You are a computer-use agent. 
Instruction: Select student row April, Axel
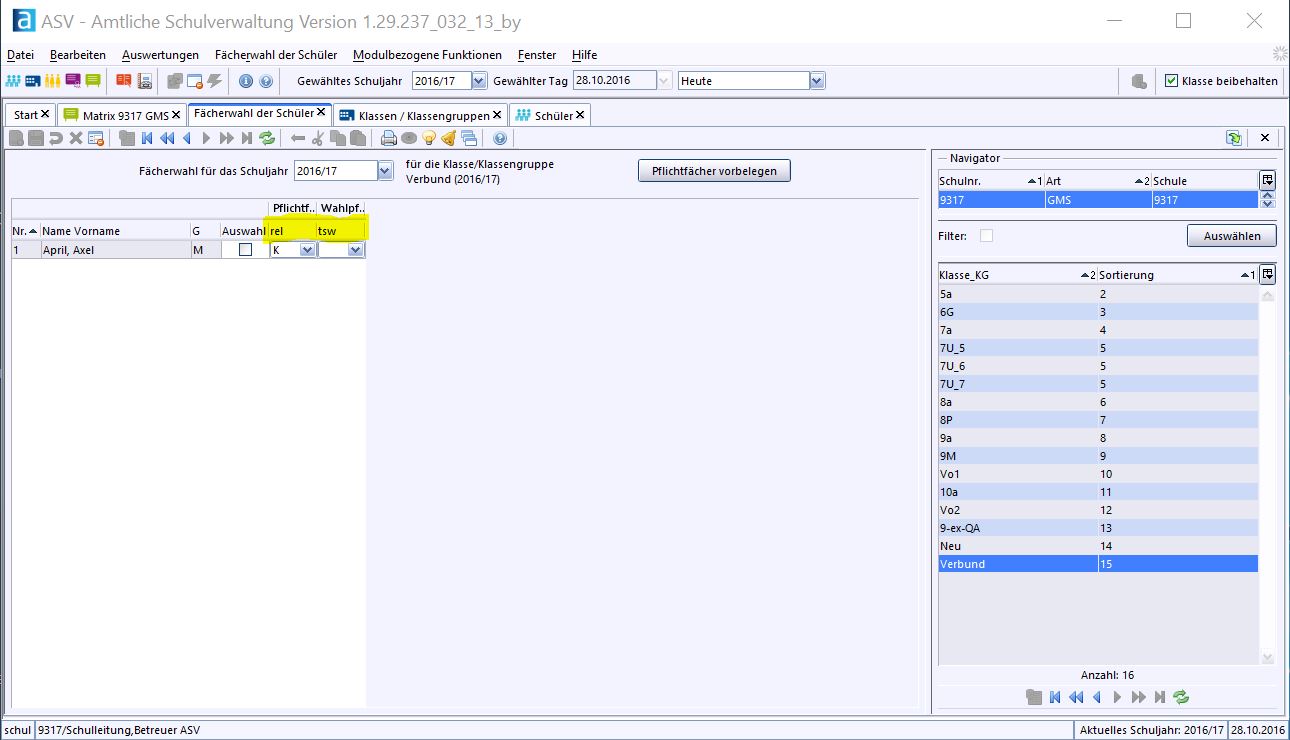(x=188, y=250)
